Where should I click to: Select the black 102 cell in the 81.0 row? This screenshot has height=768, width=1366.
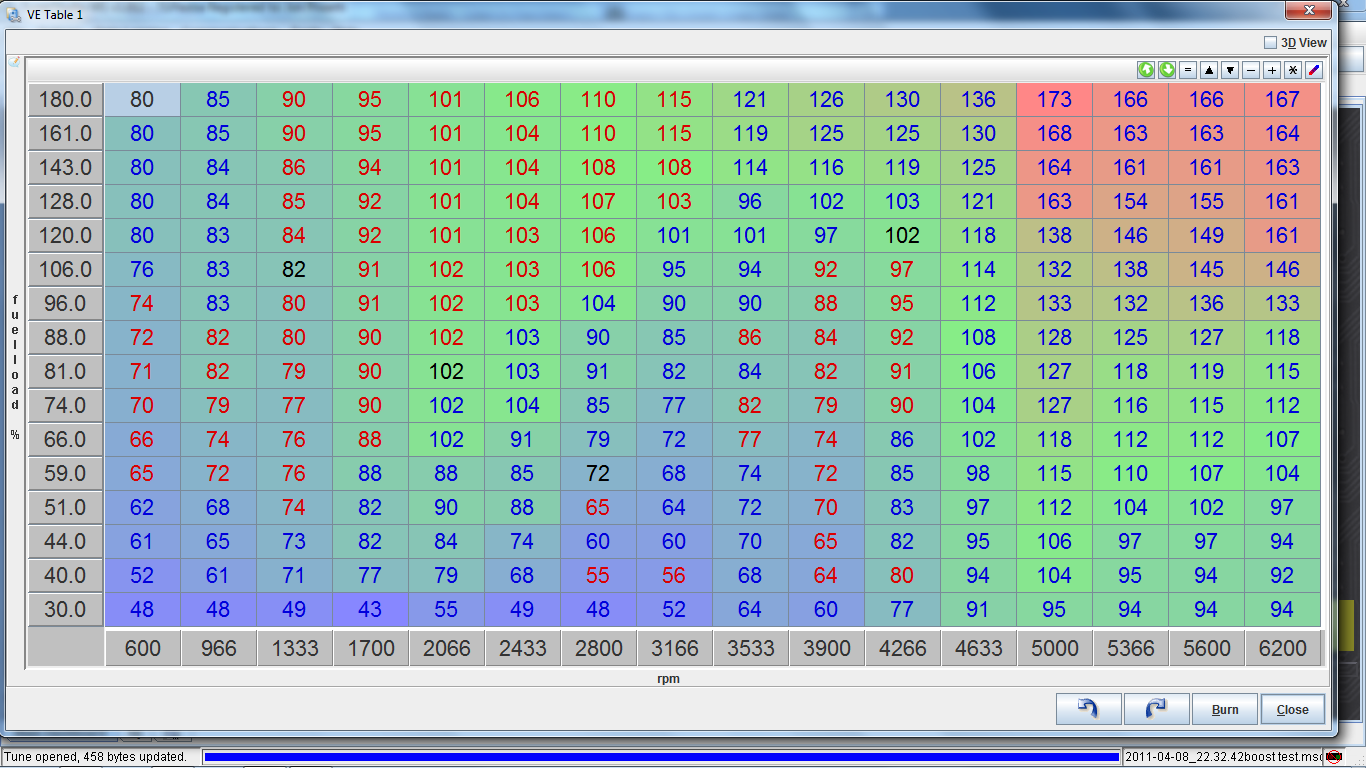pos(447,371)
